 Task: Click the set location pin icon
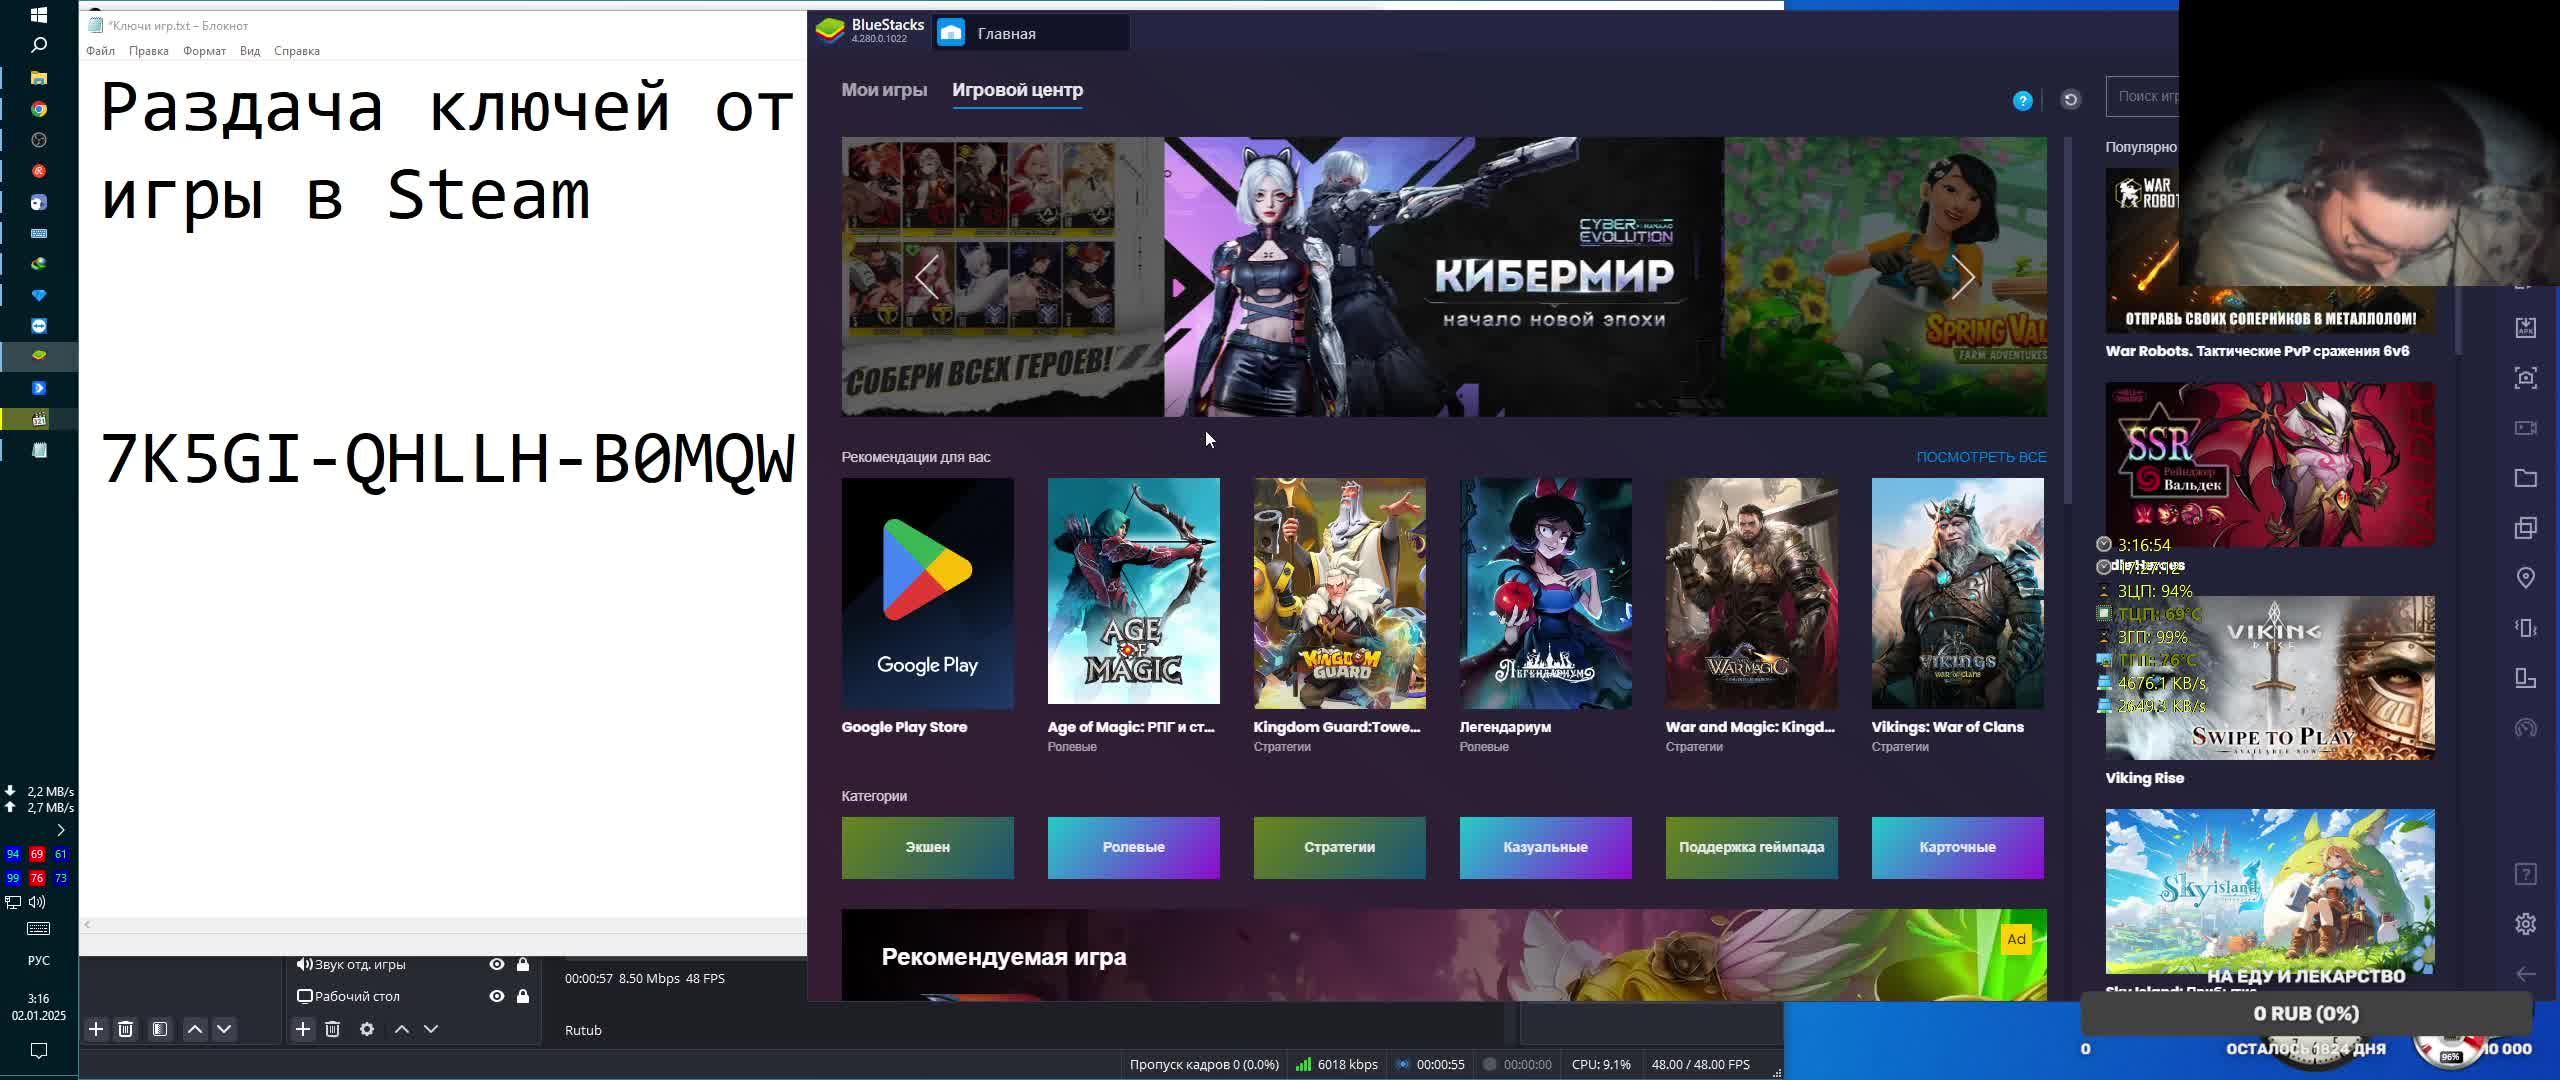pyautogui.click(x=2525, y=578)
